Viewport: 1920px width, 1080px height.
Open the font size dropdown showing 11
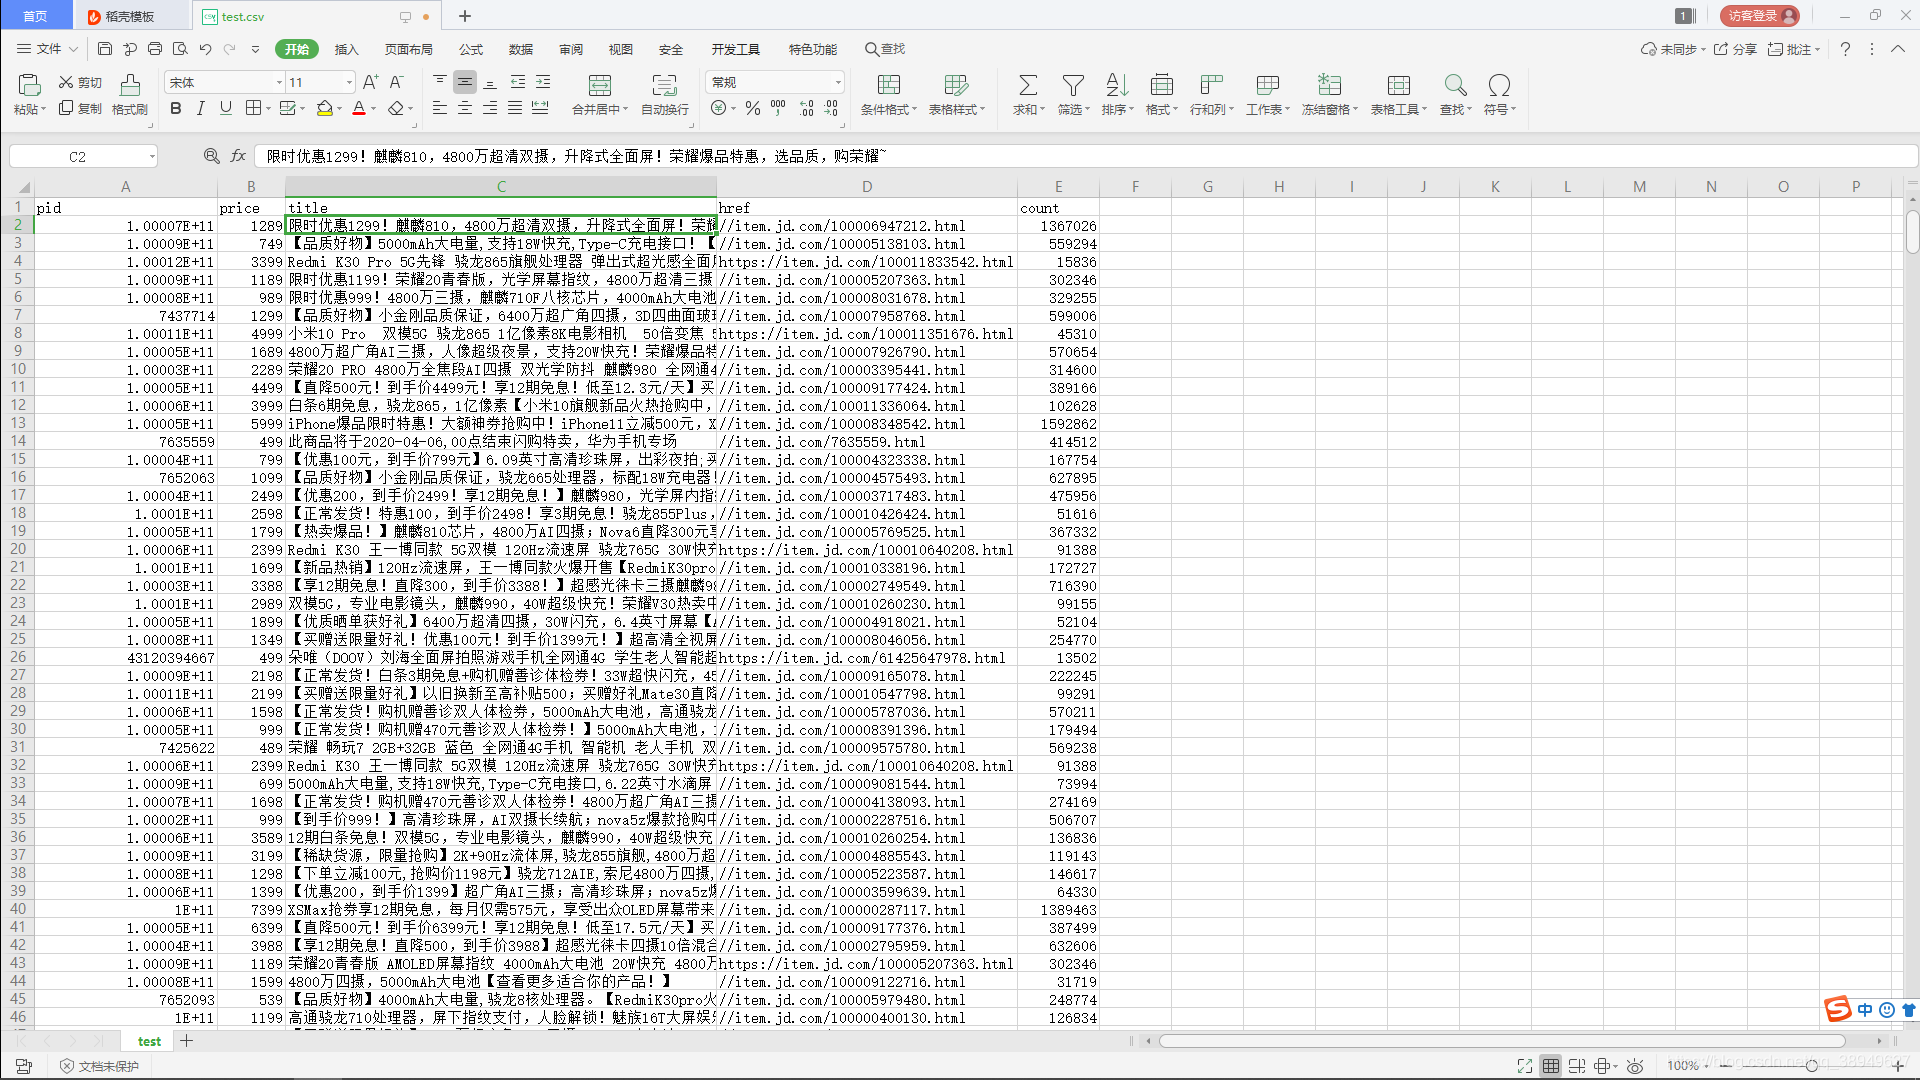tap(349, 82)
